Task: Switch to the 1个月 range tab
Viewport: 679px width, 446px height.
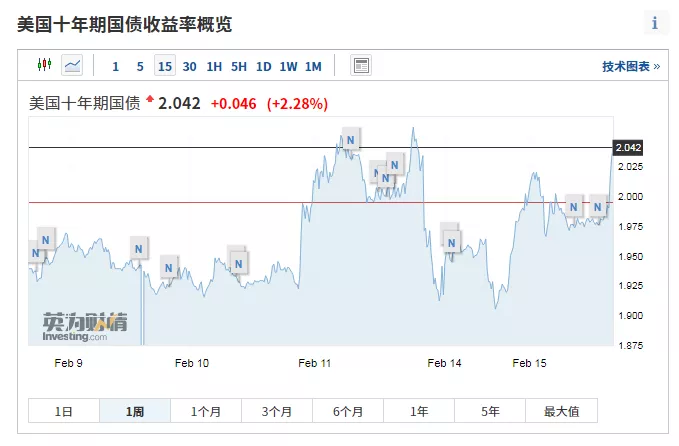Action: click(x=206, y=411)
